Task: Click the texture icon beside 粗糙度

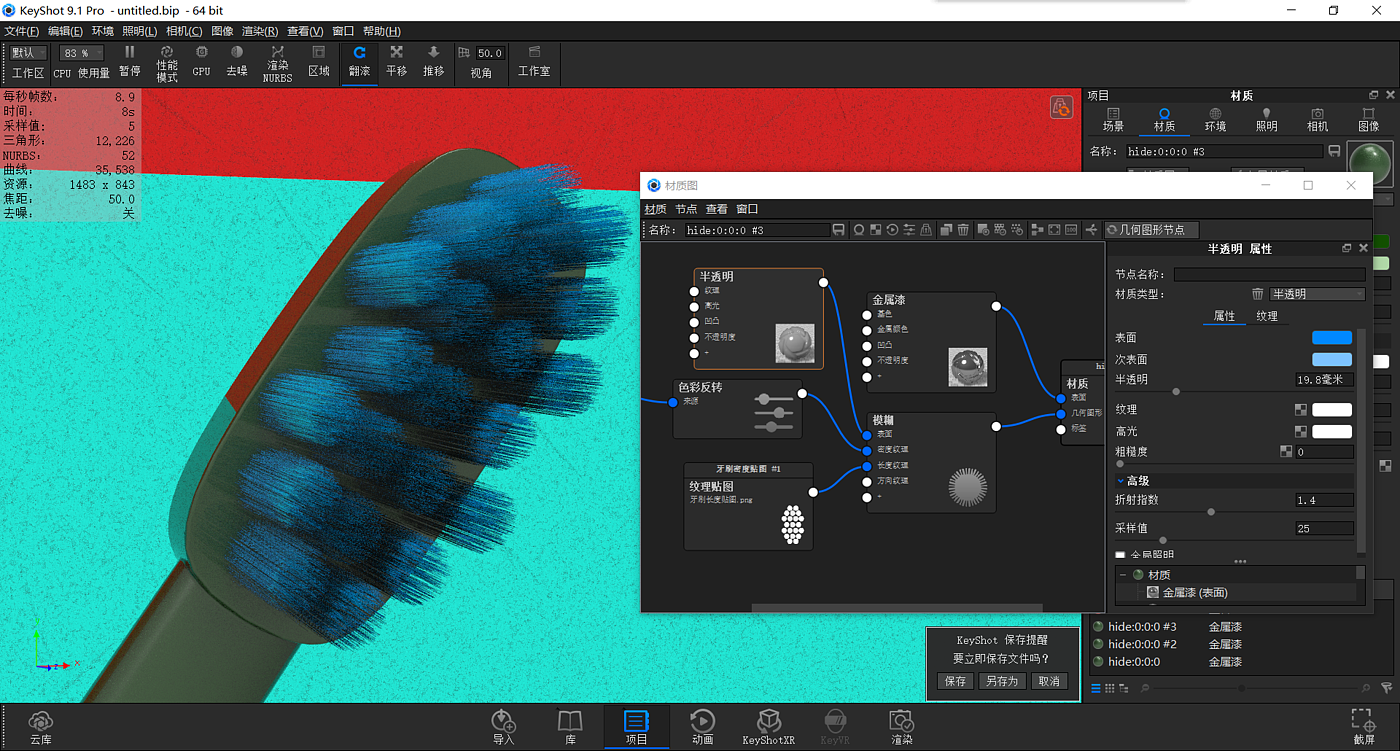Action: [x=1286, y=452]
